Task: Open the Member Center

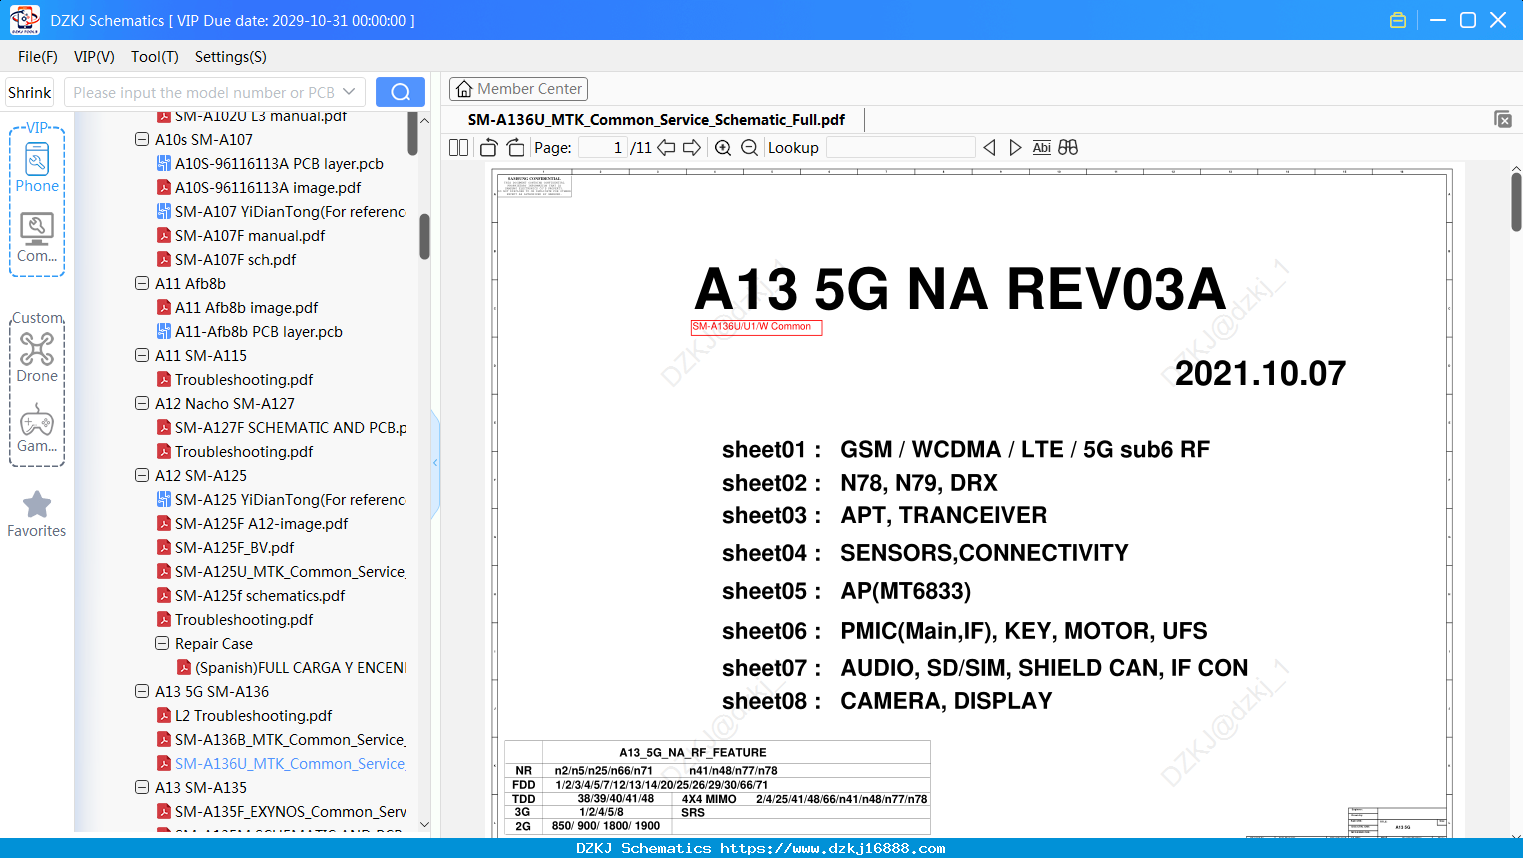Action: 518,89
